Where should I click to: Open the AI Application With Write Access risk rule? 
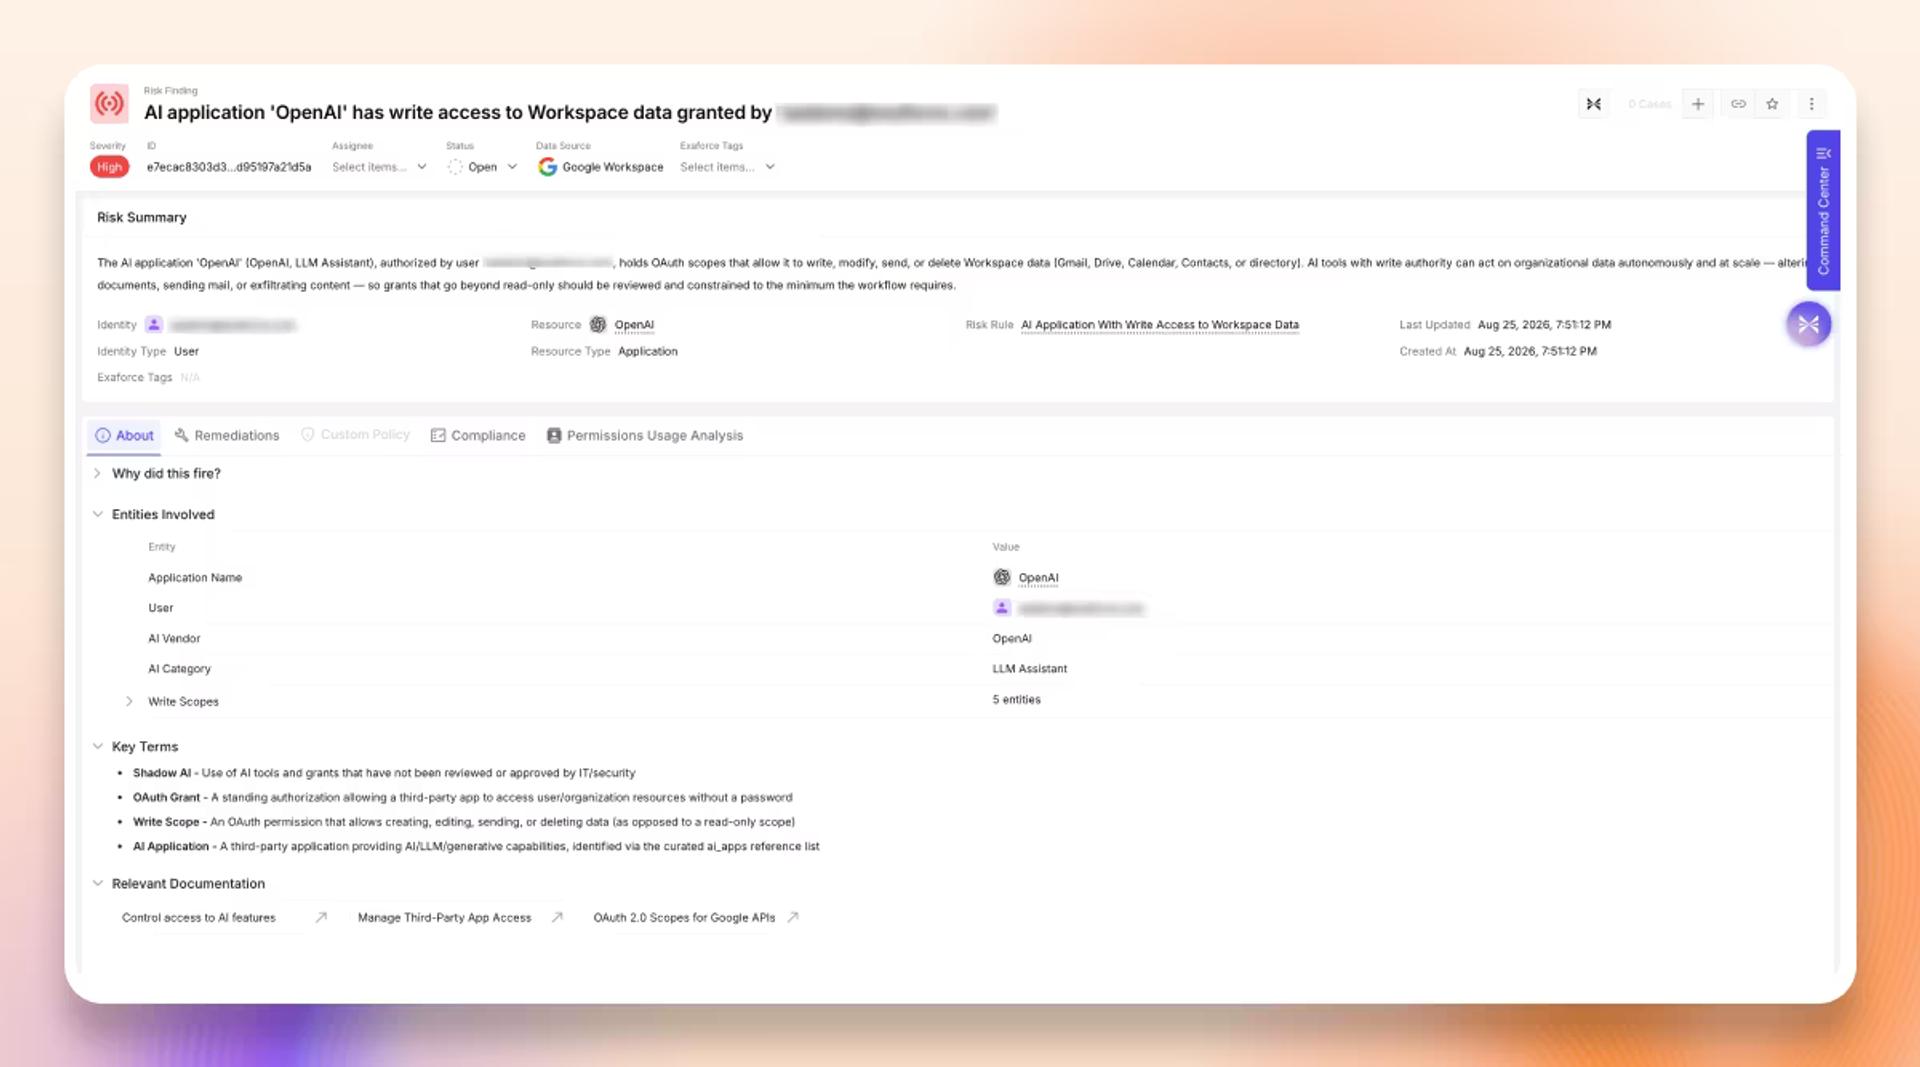(x=1160, y=325)
